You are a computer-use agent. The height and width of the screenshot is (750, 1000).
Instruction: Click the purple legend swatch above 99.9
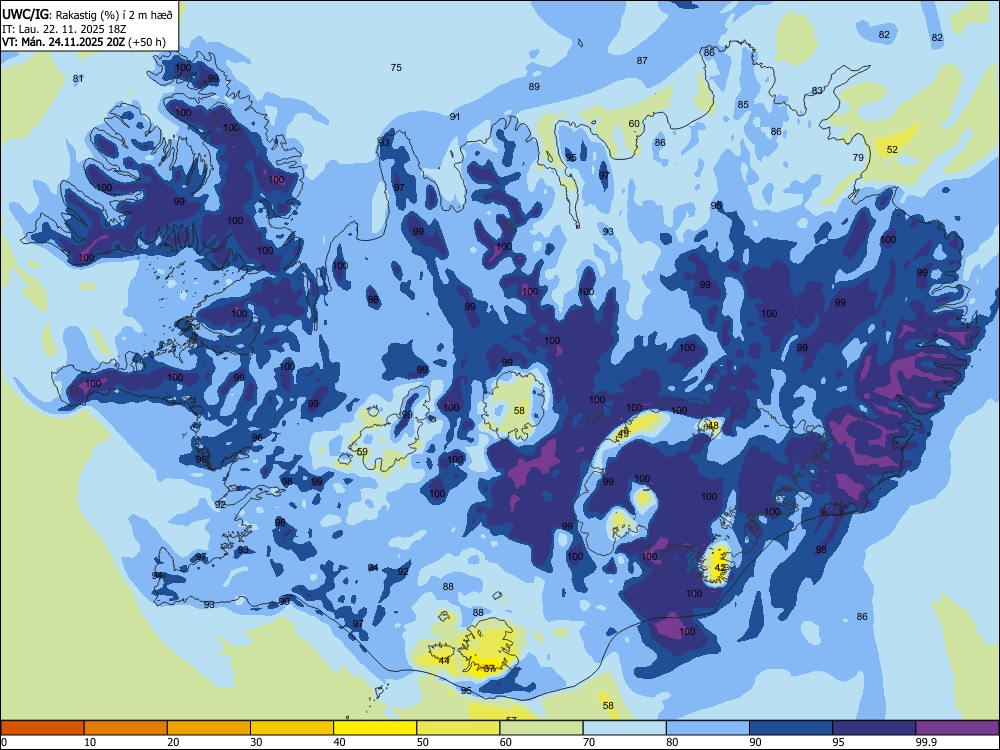tap(957, 728)
